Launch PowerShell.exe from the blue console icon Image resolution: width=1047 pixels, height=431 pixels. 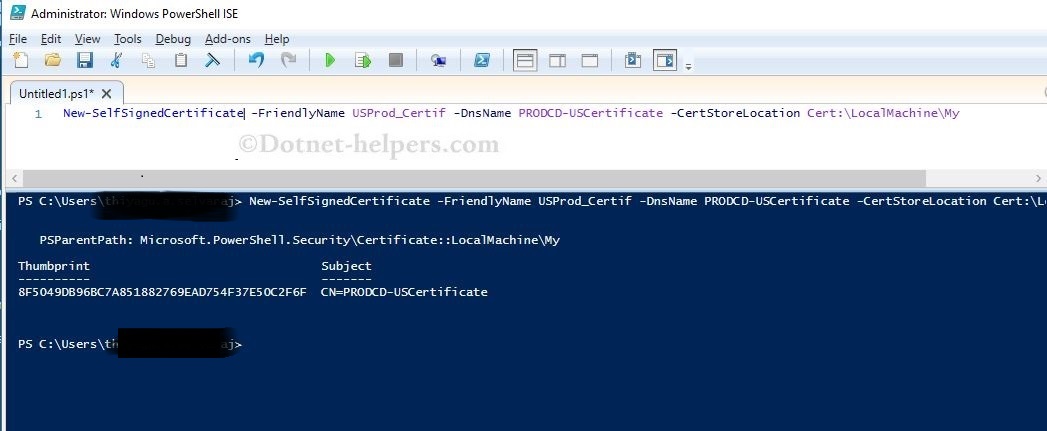(x=481, y=60)
